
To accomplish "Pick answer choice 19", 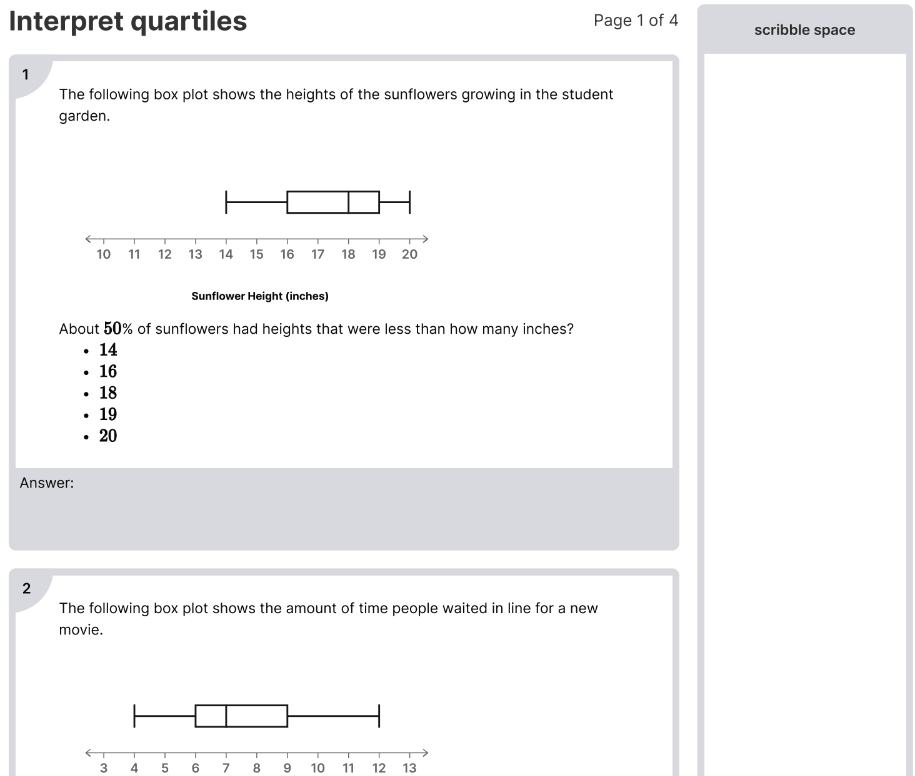I will 108,415.
